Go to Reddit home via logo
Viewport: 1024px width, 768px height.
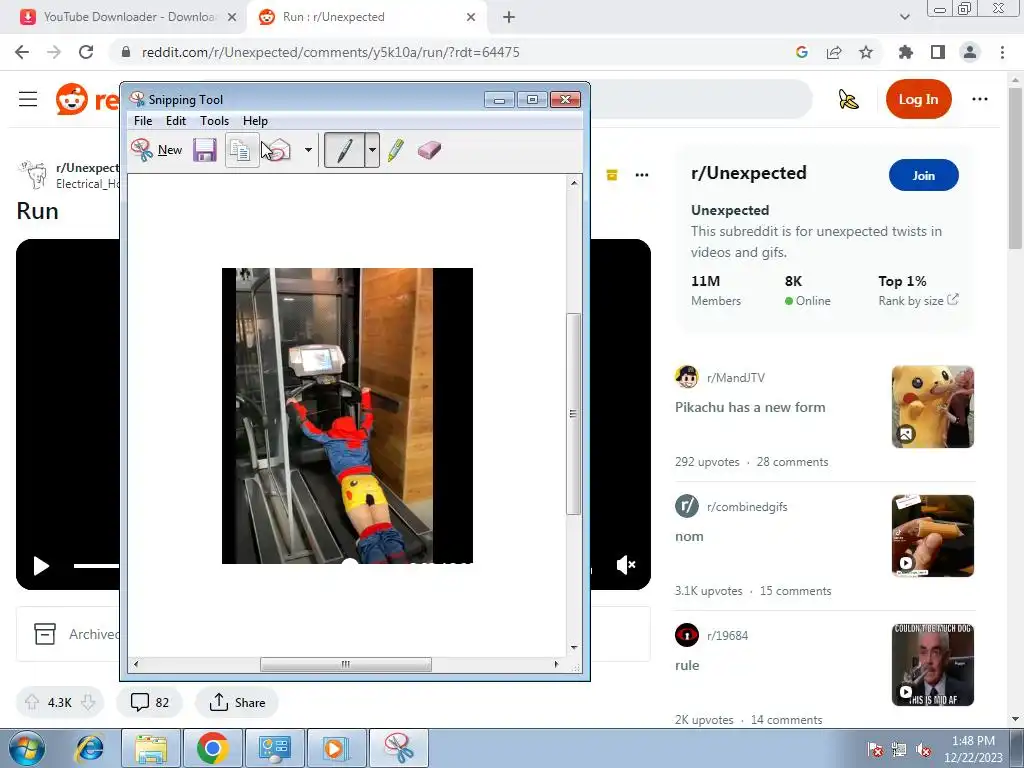tap(88, 99)
